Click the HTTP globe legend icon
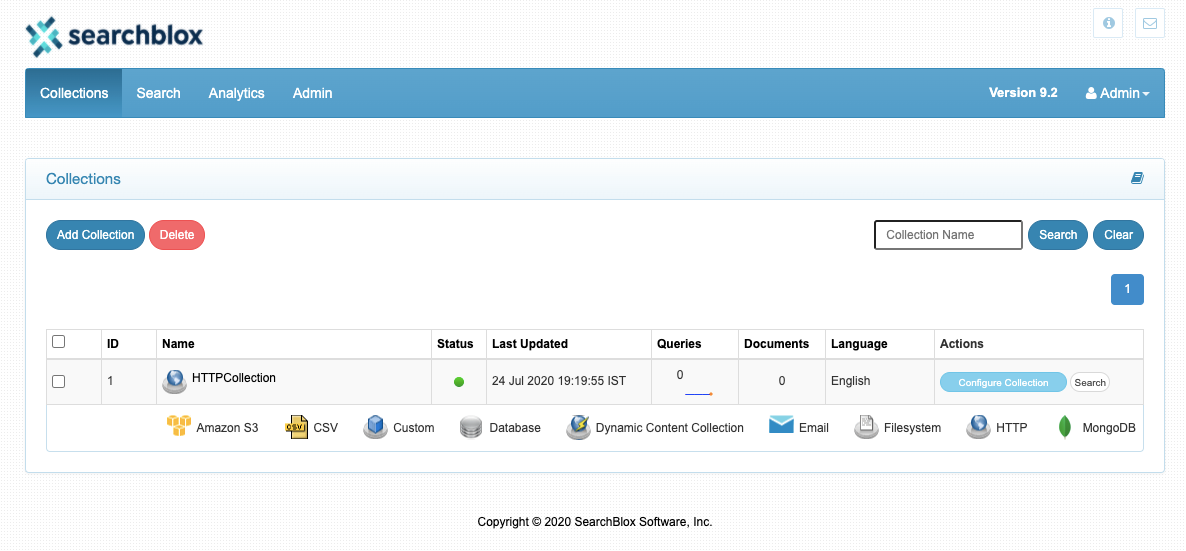 [978, 427]
